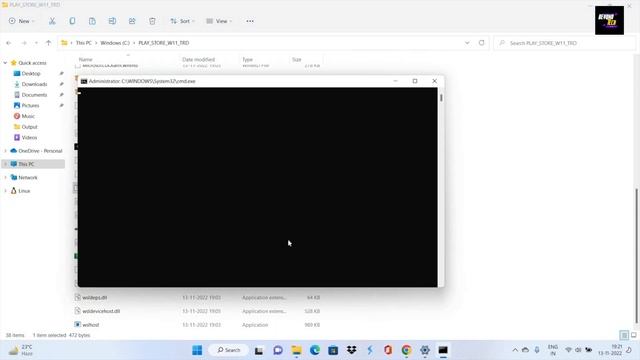Sort by the Name column header
Viewport: 640px width, 360px height.
(86, 60)
